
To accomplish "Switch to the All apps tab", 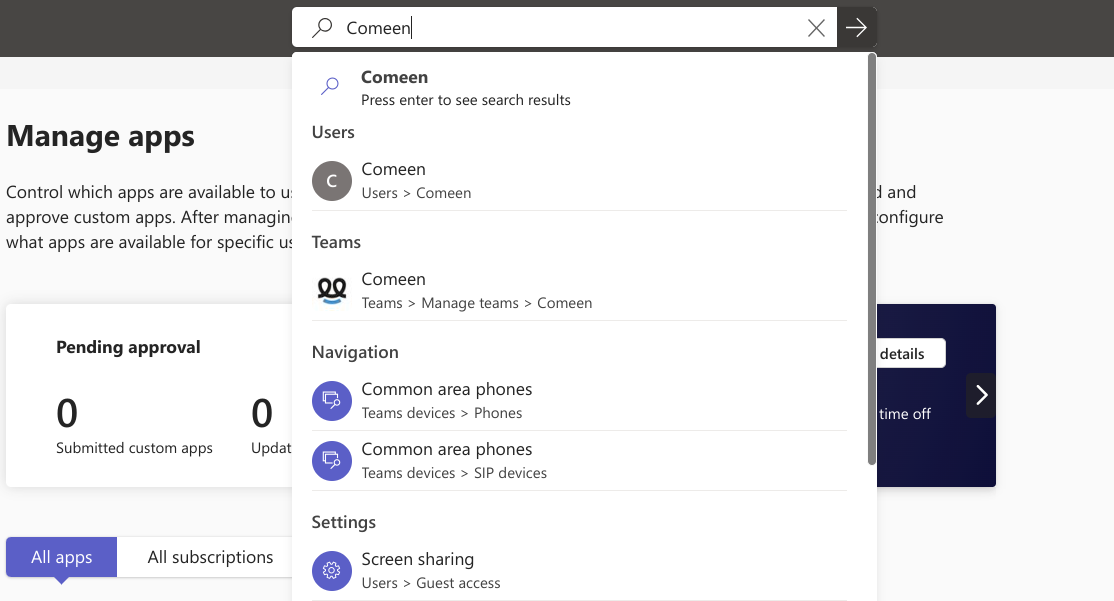I will tap(61, 557).
